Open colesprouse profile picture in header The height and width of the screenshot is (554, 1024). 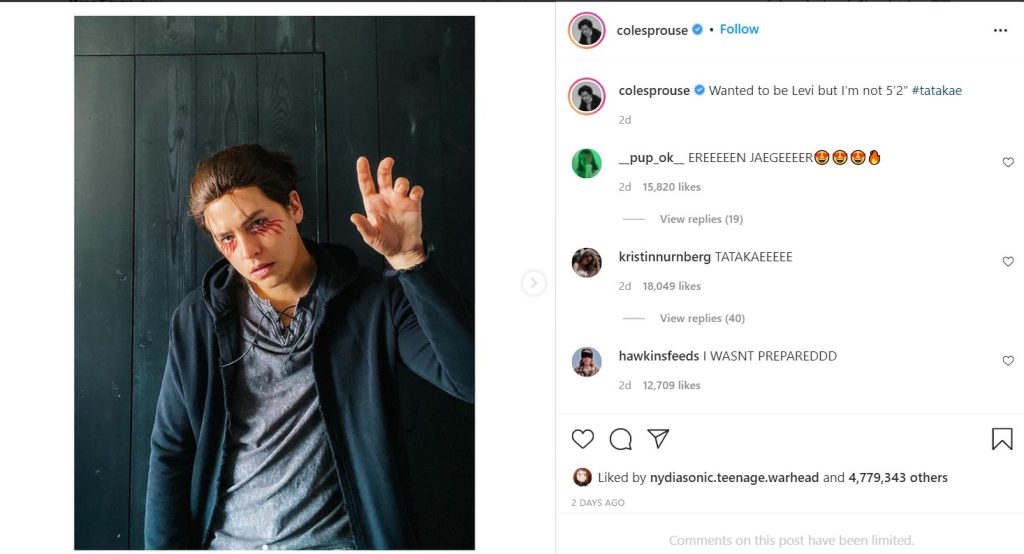[587, 30]
